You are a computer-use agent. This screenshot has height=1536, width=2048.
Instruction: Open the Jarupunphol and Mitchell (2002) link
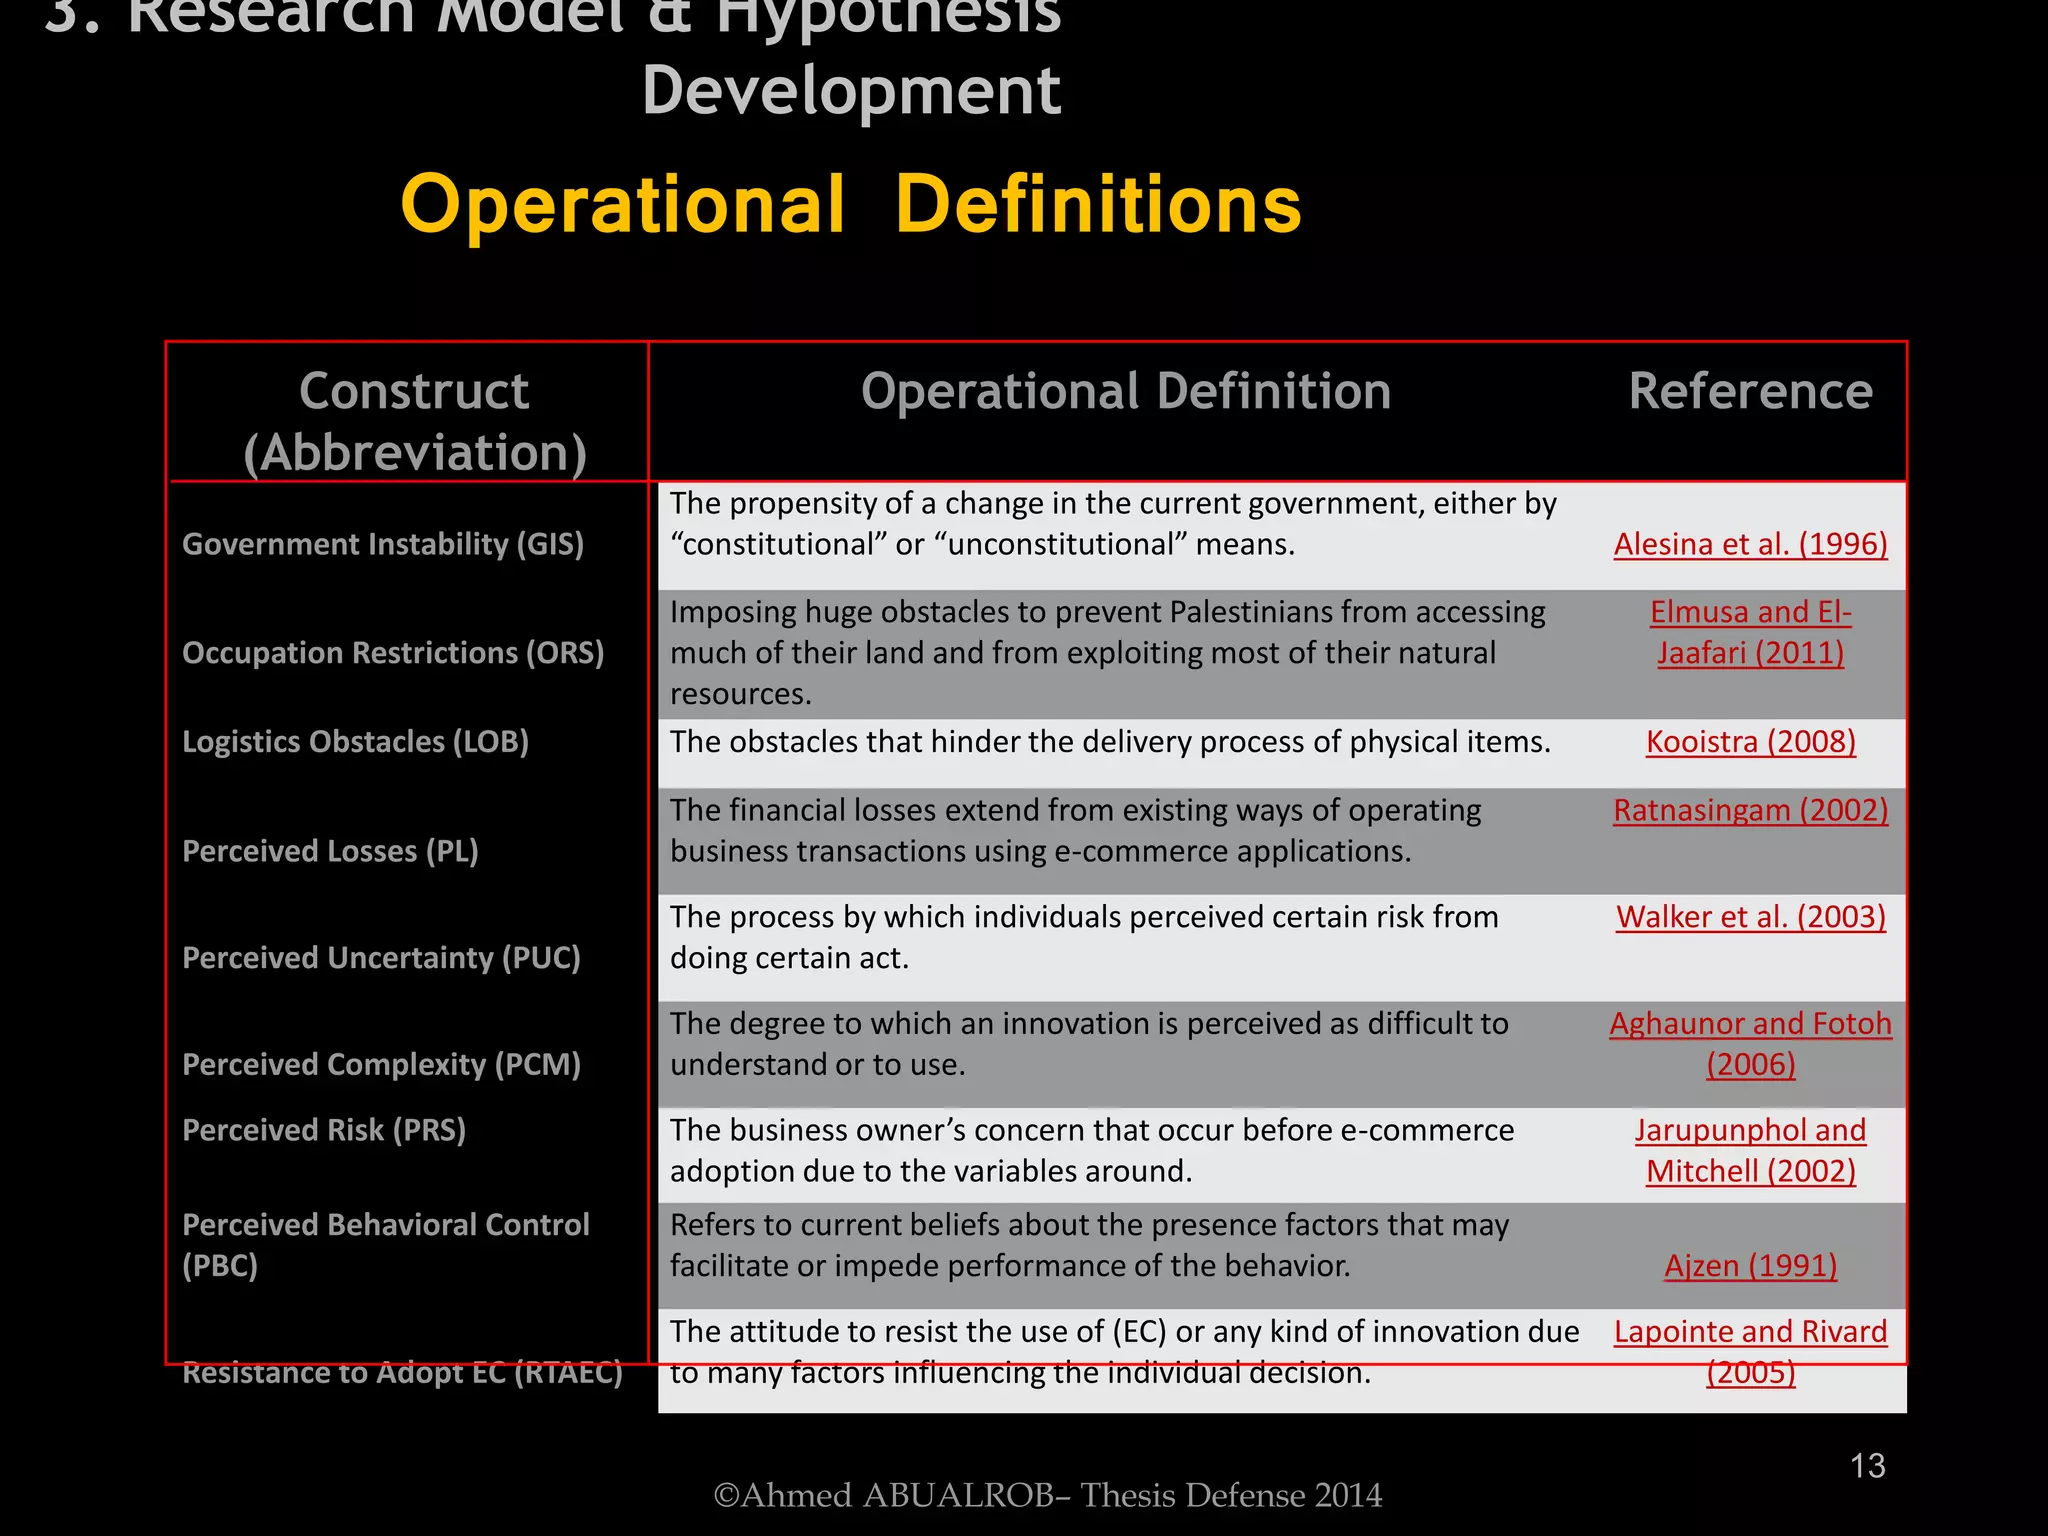1750,1150
